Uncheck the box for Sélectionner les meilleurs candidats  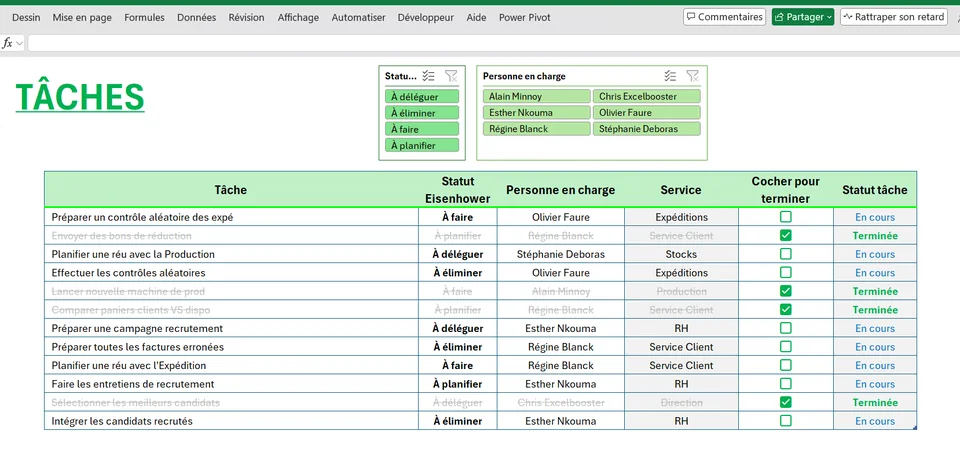coord(786,402)
